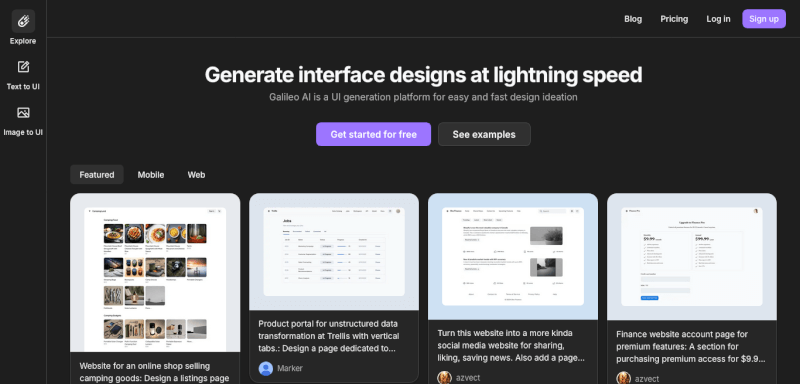
Task: Click azvect avatar under Finance website card
Action: [623, 378]
